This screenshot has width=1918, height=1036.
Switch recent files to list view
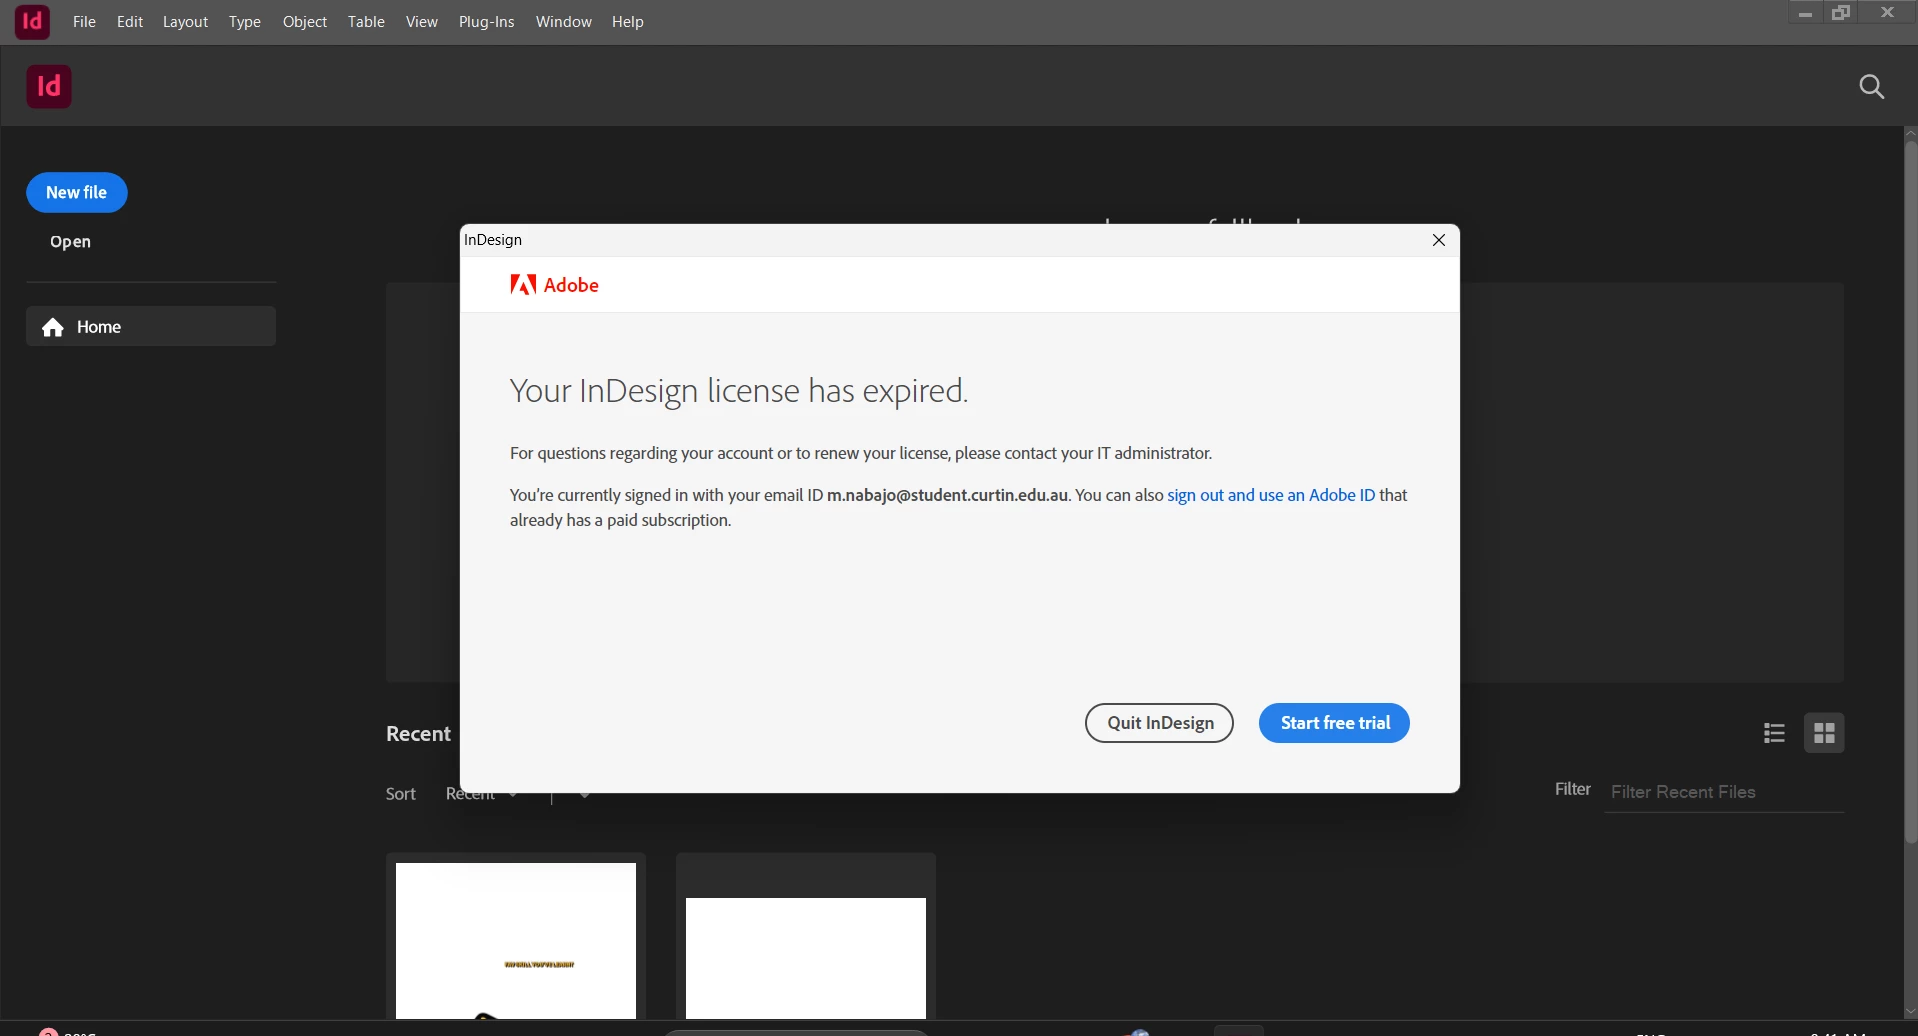[x=1775, y=733]
